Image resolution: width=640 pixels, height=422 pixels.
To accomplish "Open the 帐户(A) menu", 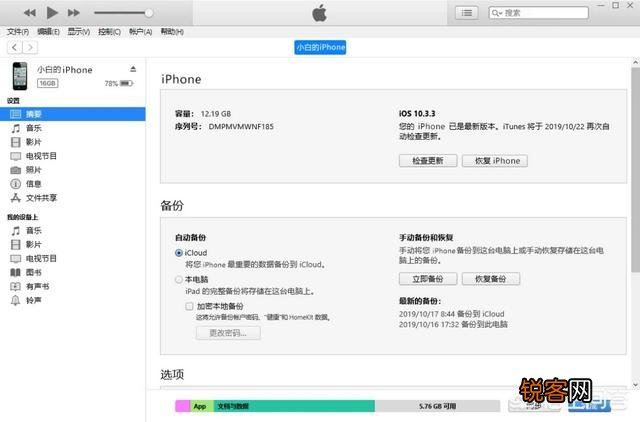I will [x=140, y=31].
